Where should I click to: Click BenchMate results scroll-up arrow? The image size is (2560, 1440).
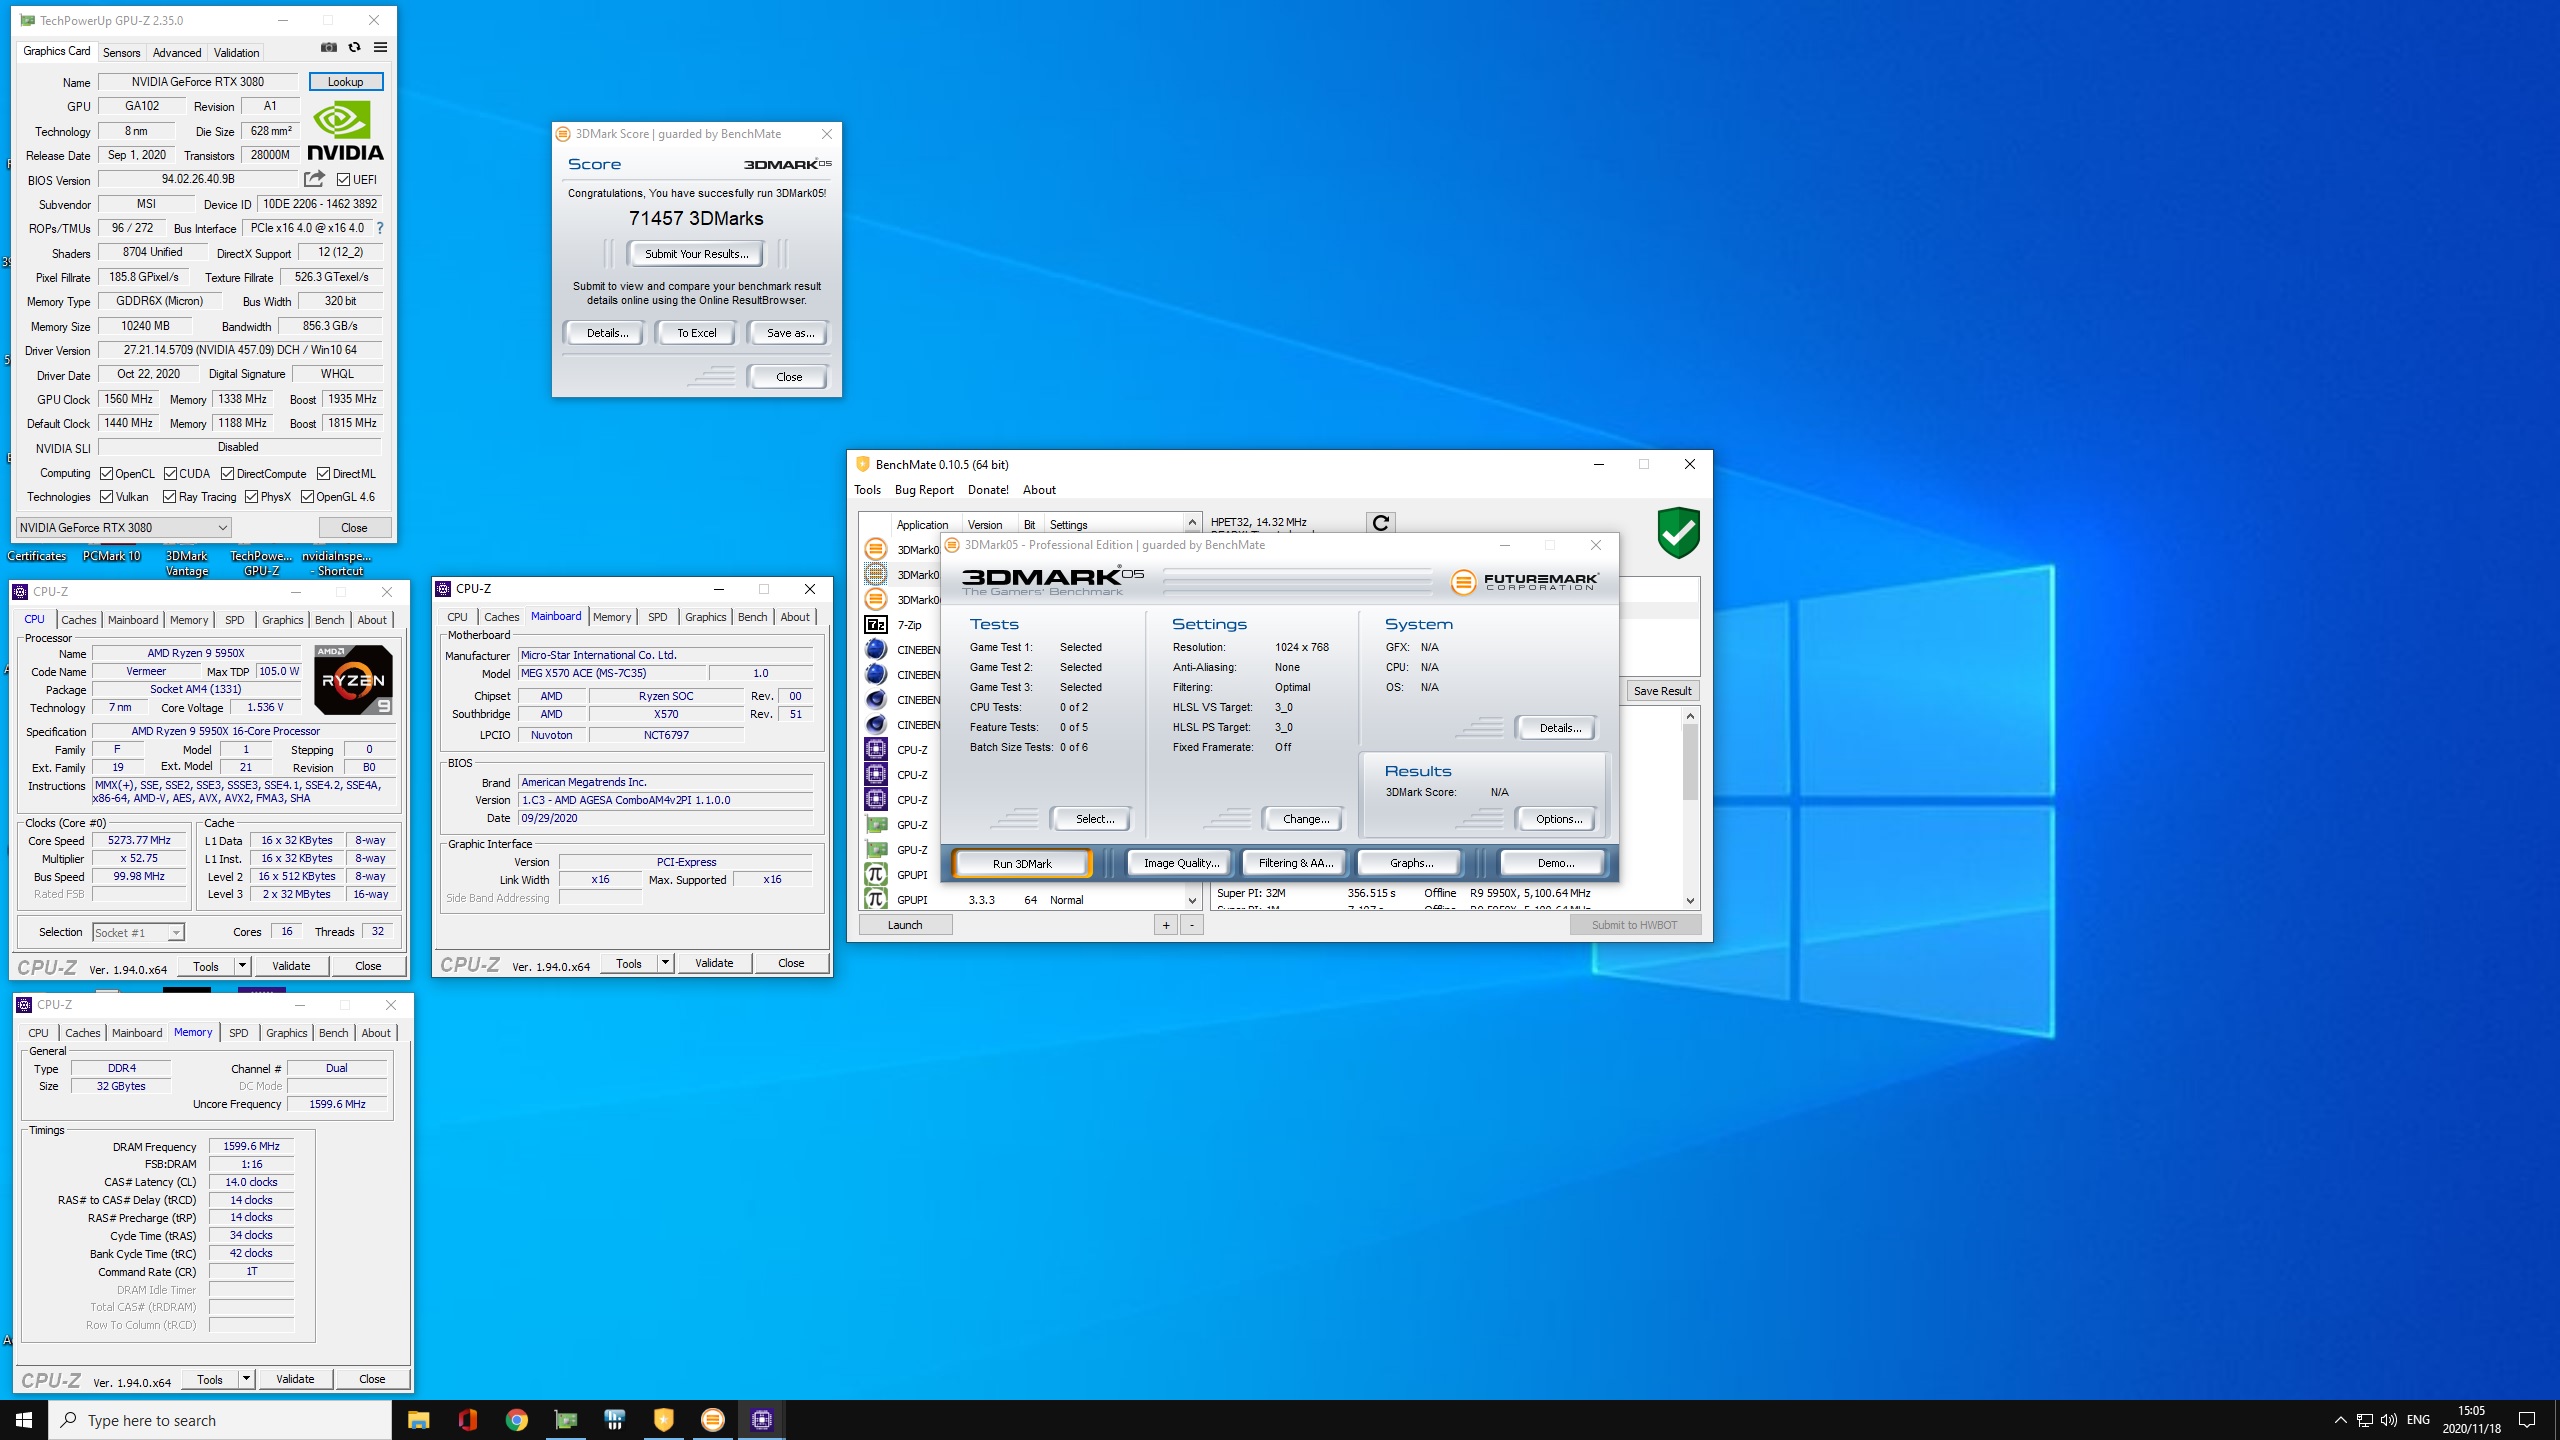(1690, 715)
